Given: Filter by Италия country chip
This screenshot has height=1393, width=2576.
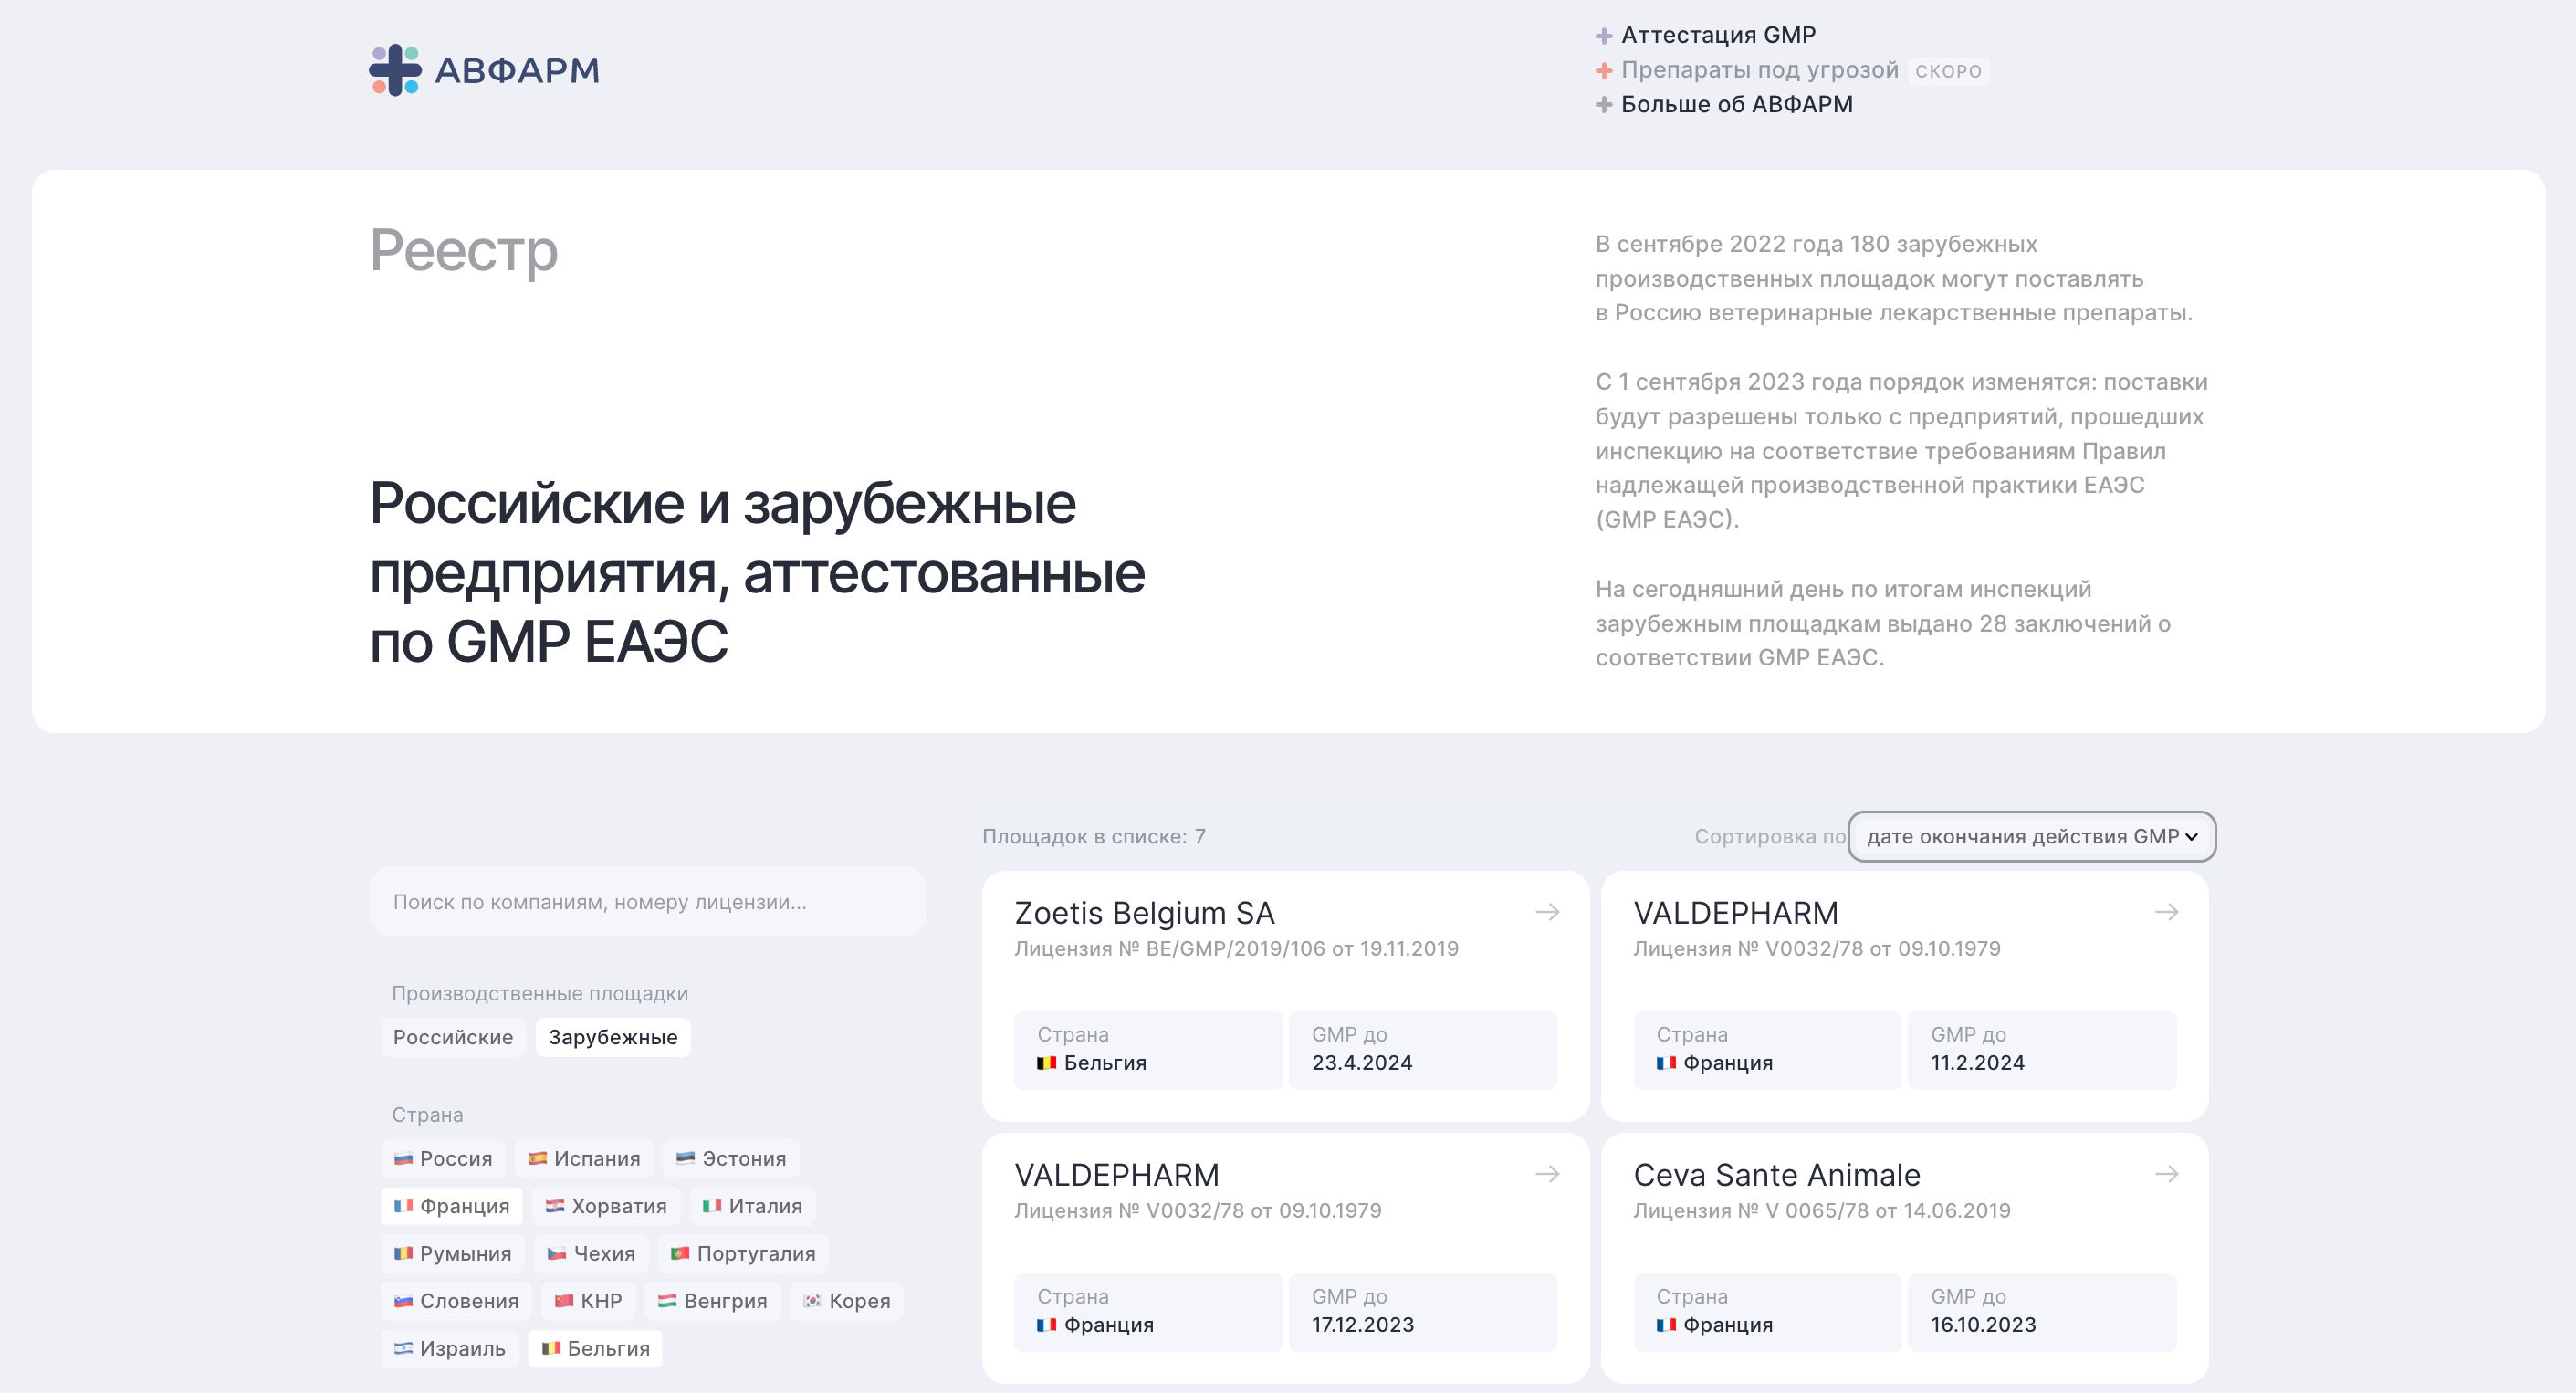Looking at the screenshot, I should pyautogui.click(x=752, y=1206).
